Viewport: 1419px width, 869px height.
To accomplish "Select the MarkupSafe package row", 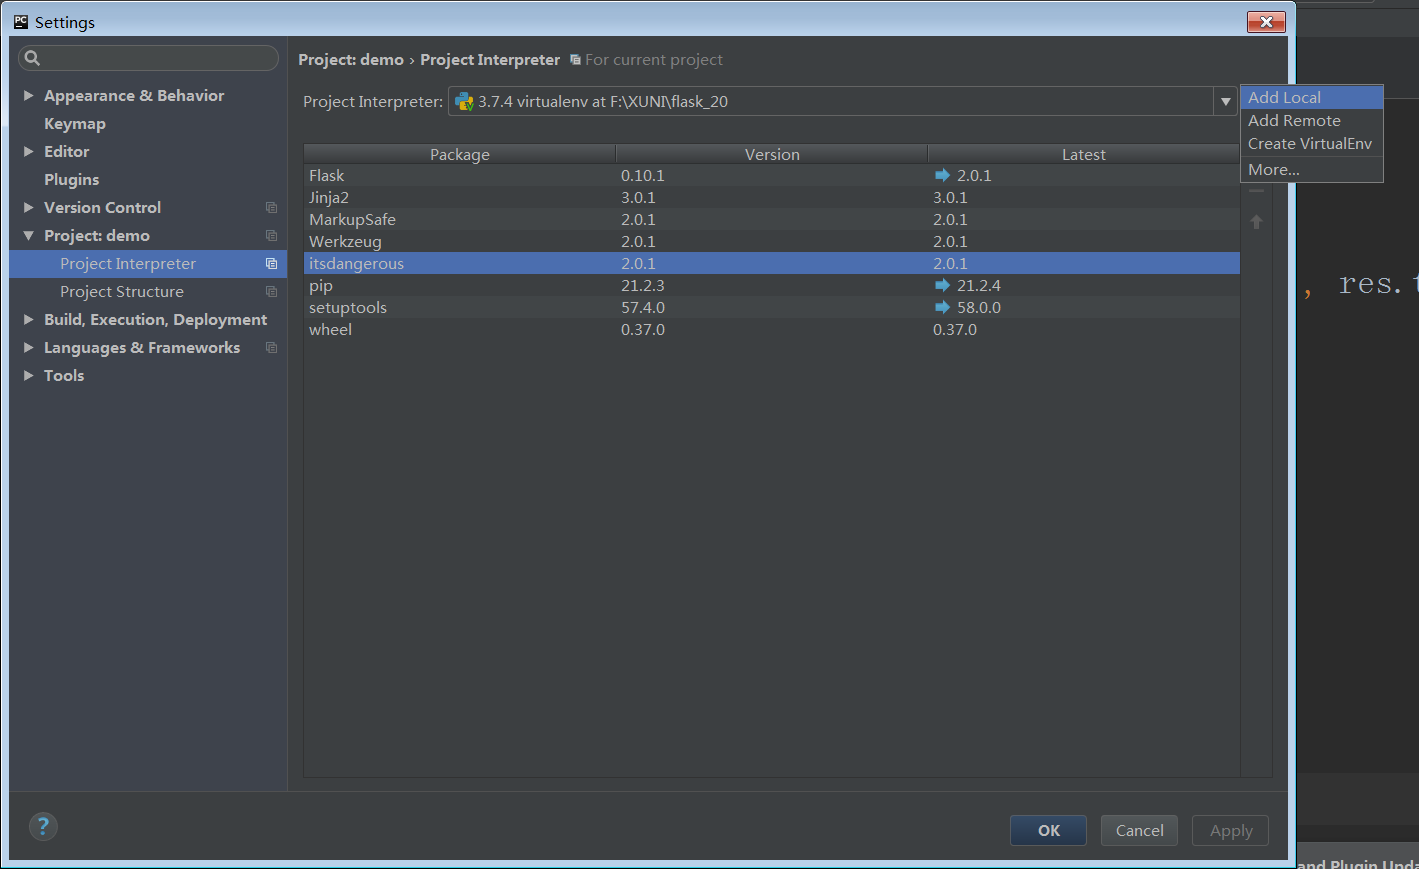I will (772, 219).
